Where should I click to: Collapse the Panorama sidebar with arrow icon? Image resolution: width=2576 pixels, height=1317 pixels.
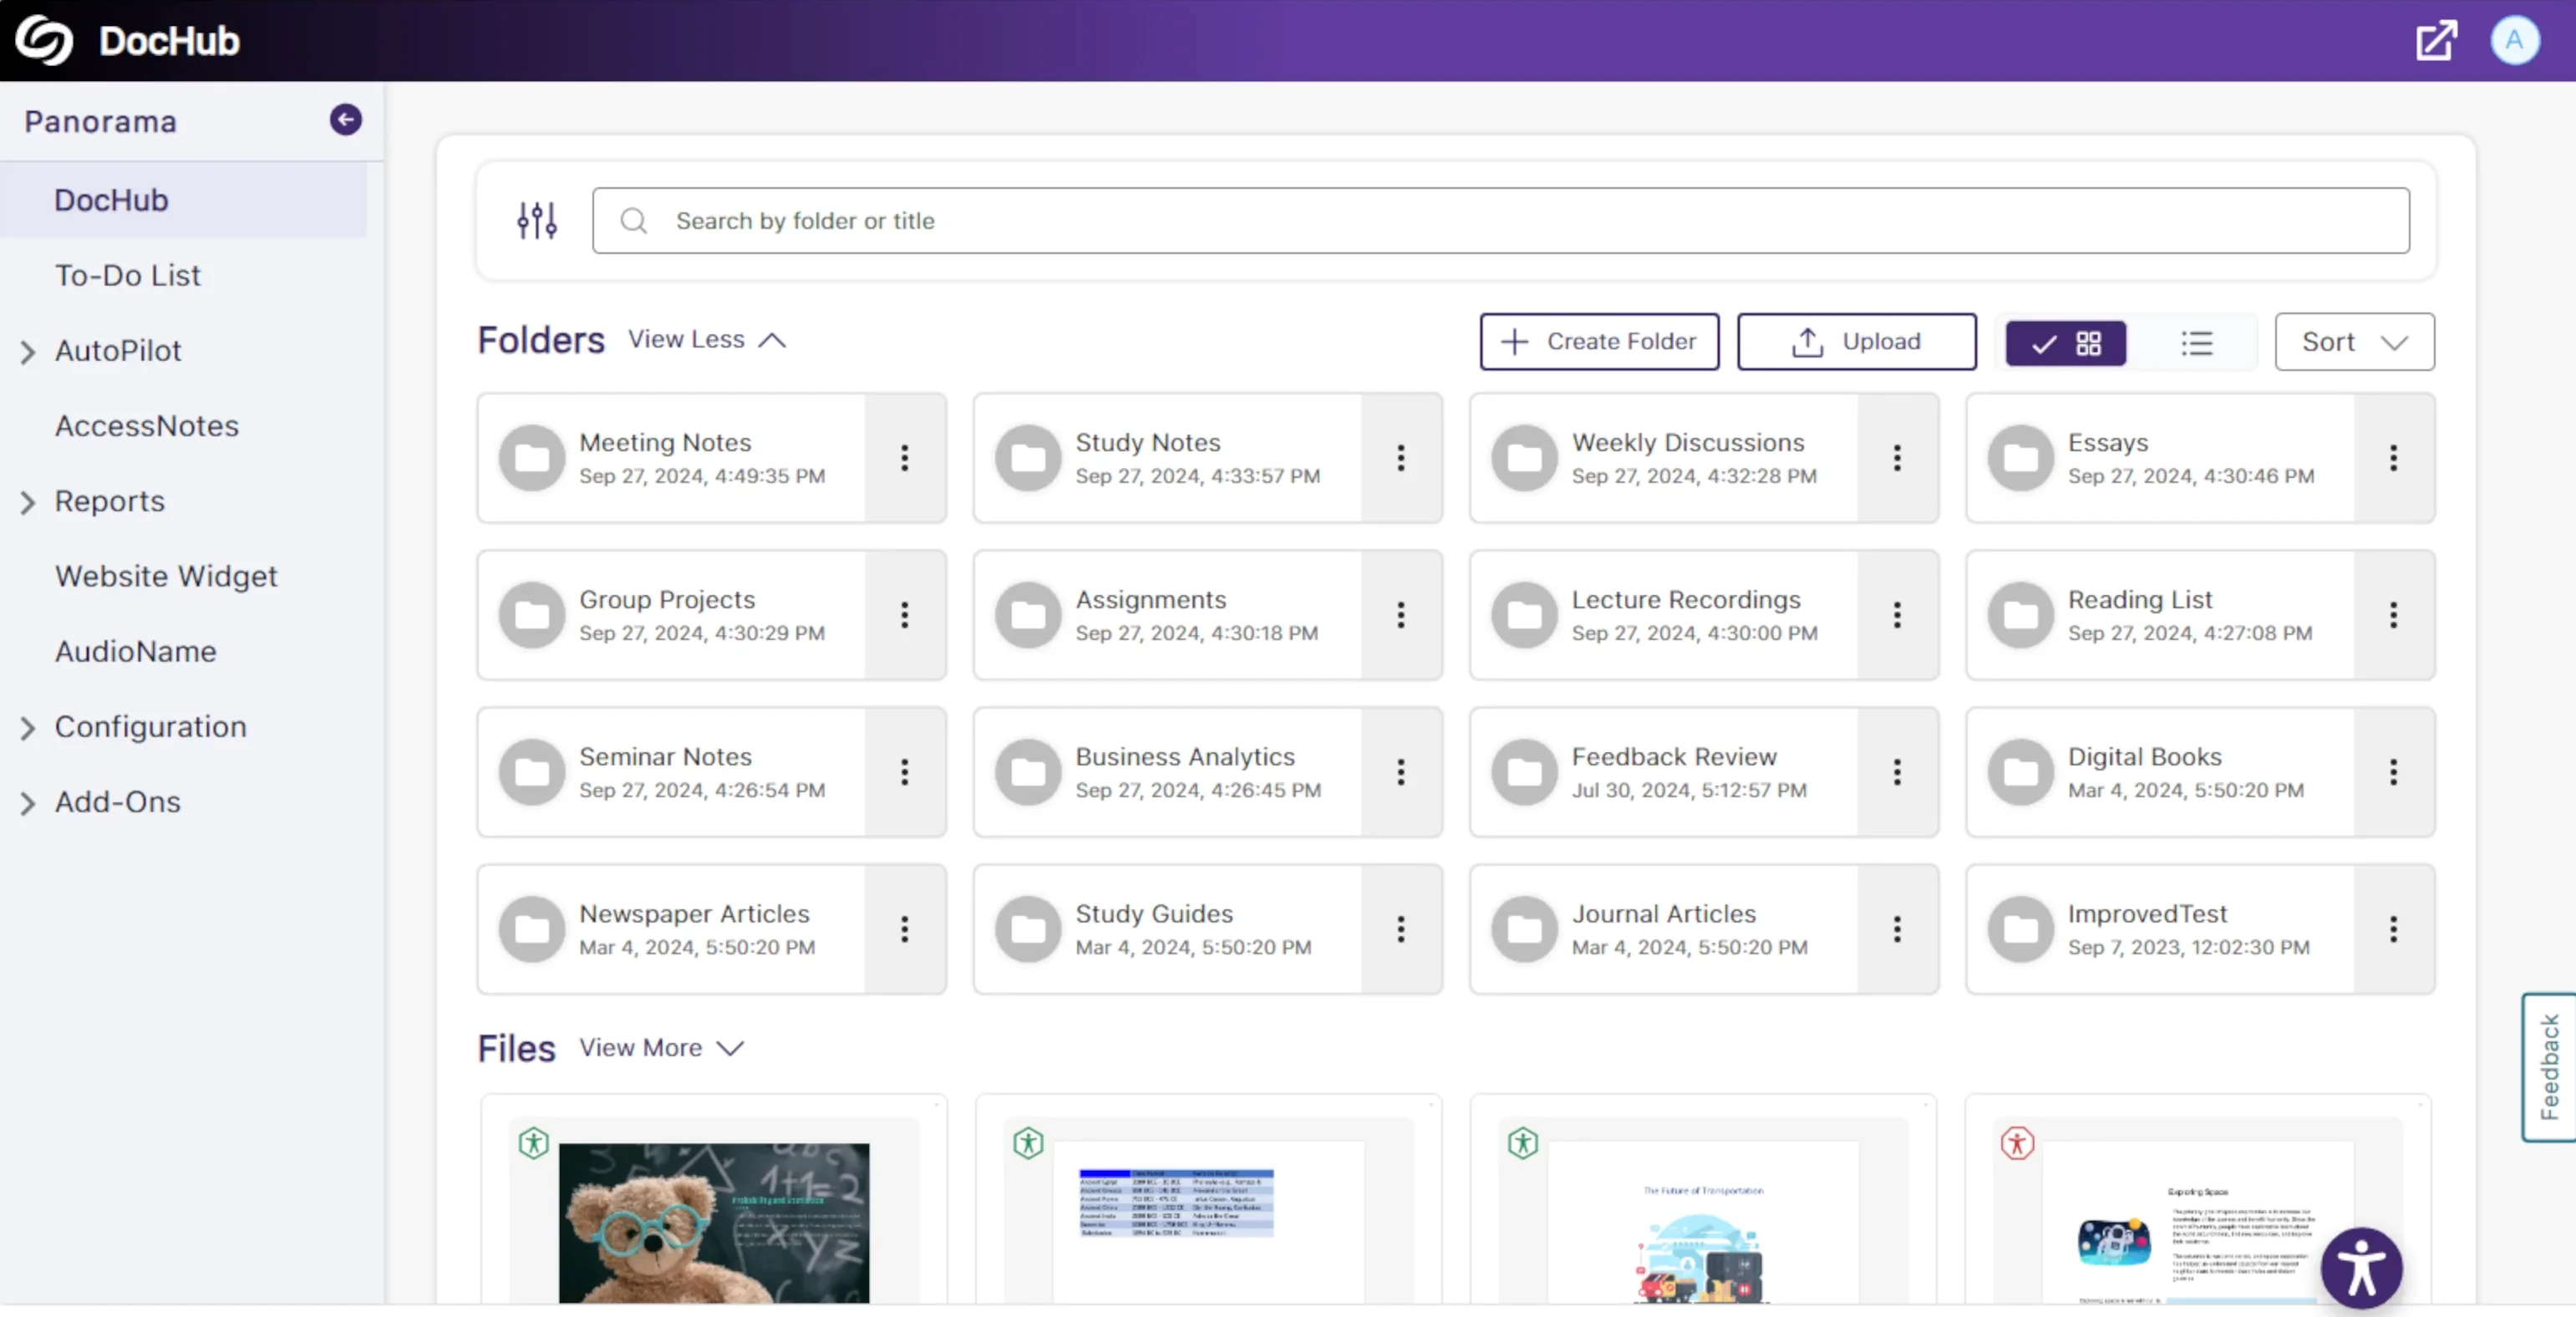346,120
